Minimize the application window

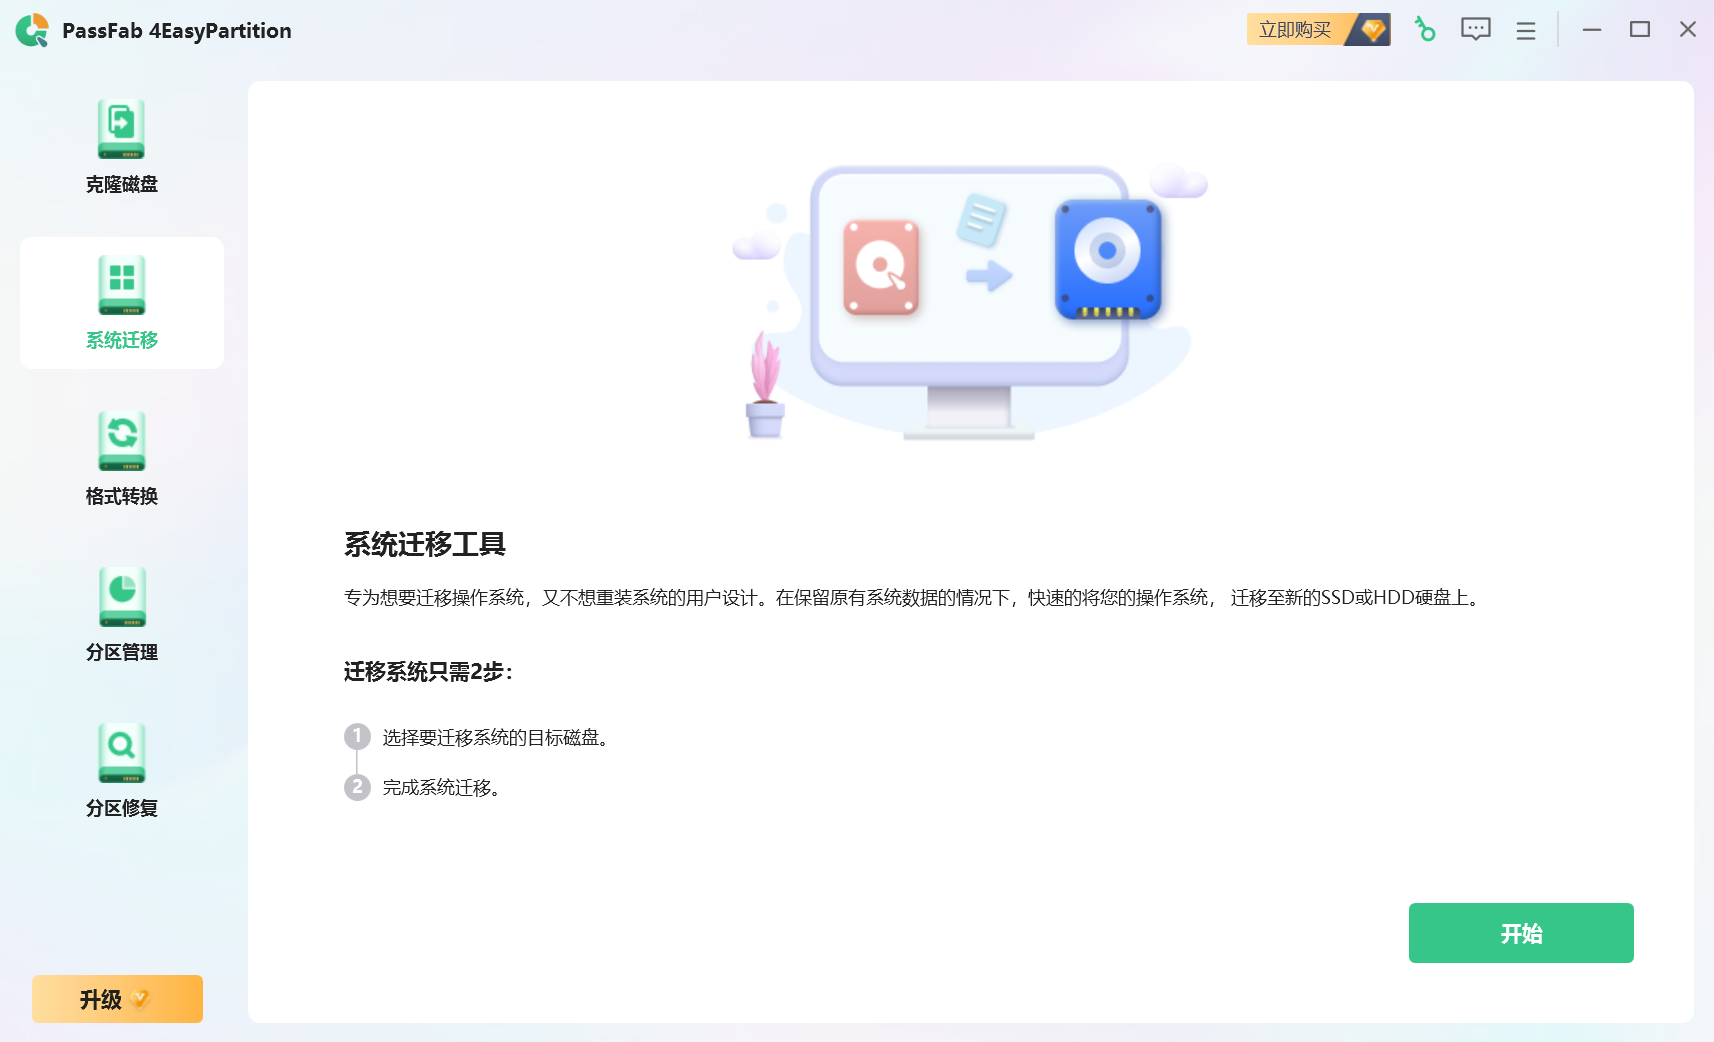1592,30
